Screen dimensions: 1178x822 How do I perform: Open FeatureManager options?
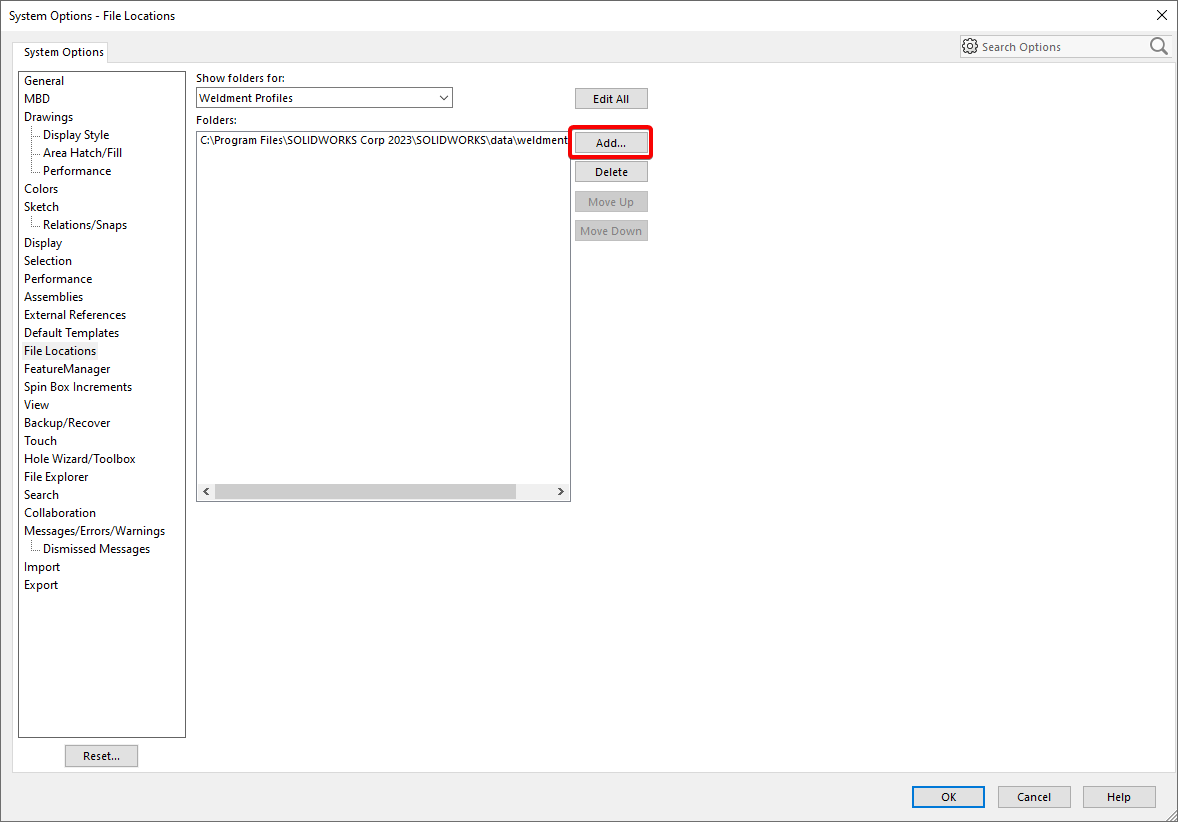pyautogui.click(x=67, y=369)
